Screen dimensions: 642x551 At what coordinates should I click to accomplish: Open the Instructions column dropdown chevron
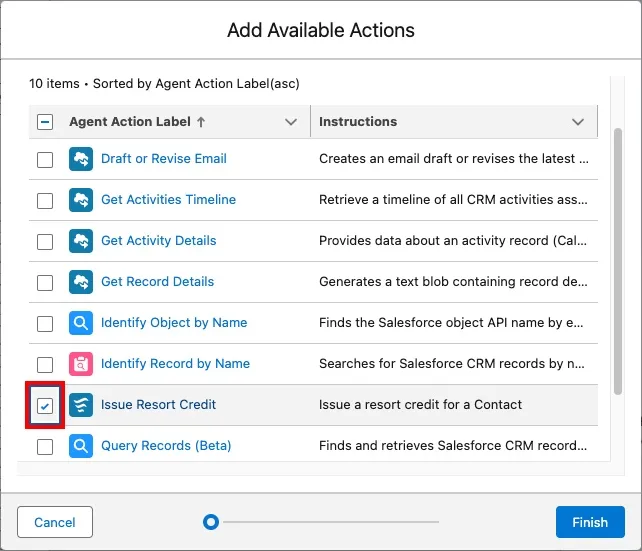pyautogui.click(x=578, y=122)
